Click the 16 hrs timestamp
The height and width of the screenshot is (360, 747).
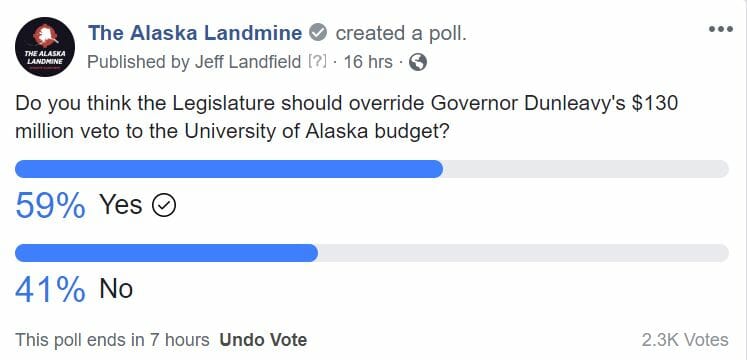368,62
